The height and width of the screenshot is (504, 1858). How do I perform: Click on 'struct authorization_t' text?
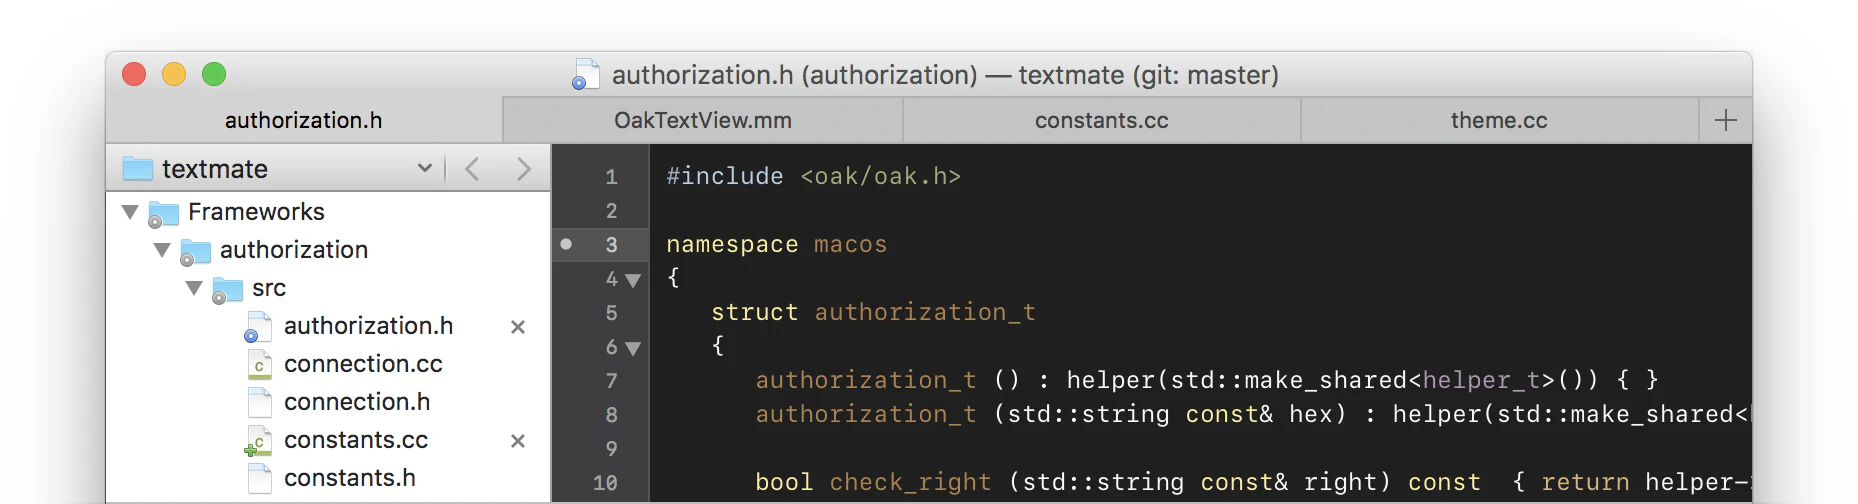pyautogui.click(x=873, y=313)
